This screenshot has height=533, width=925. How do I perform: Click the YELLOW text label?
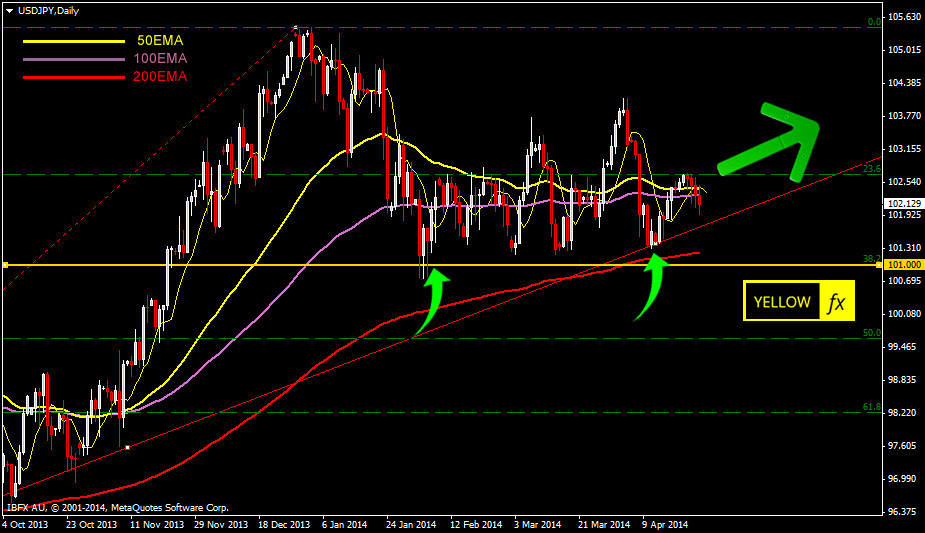coord(782,302)
